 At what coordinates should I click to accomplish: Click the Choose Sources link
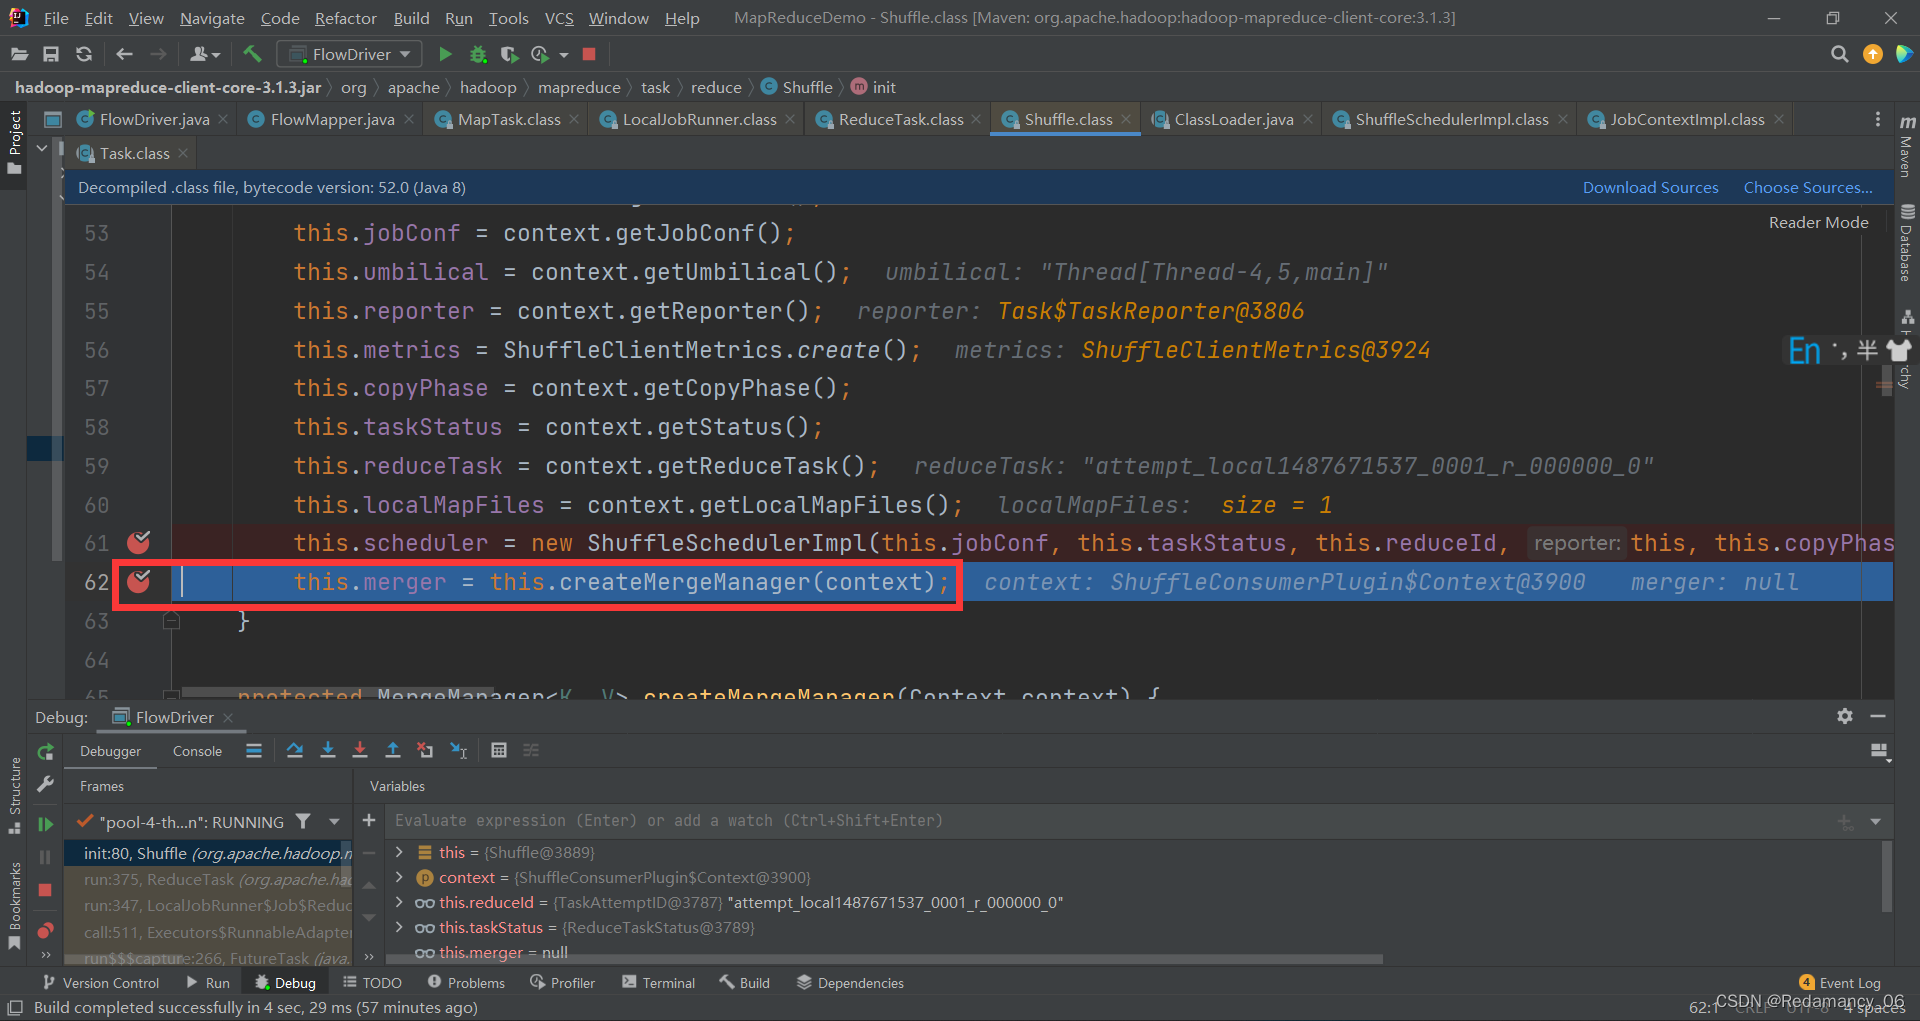1808,187
